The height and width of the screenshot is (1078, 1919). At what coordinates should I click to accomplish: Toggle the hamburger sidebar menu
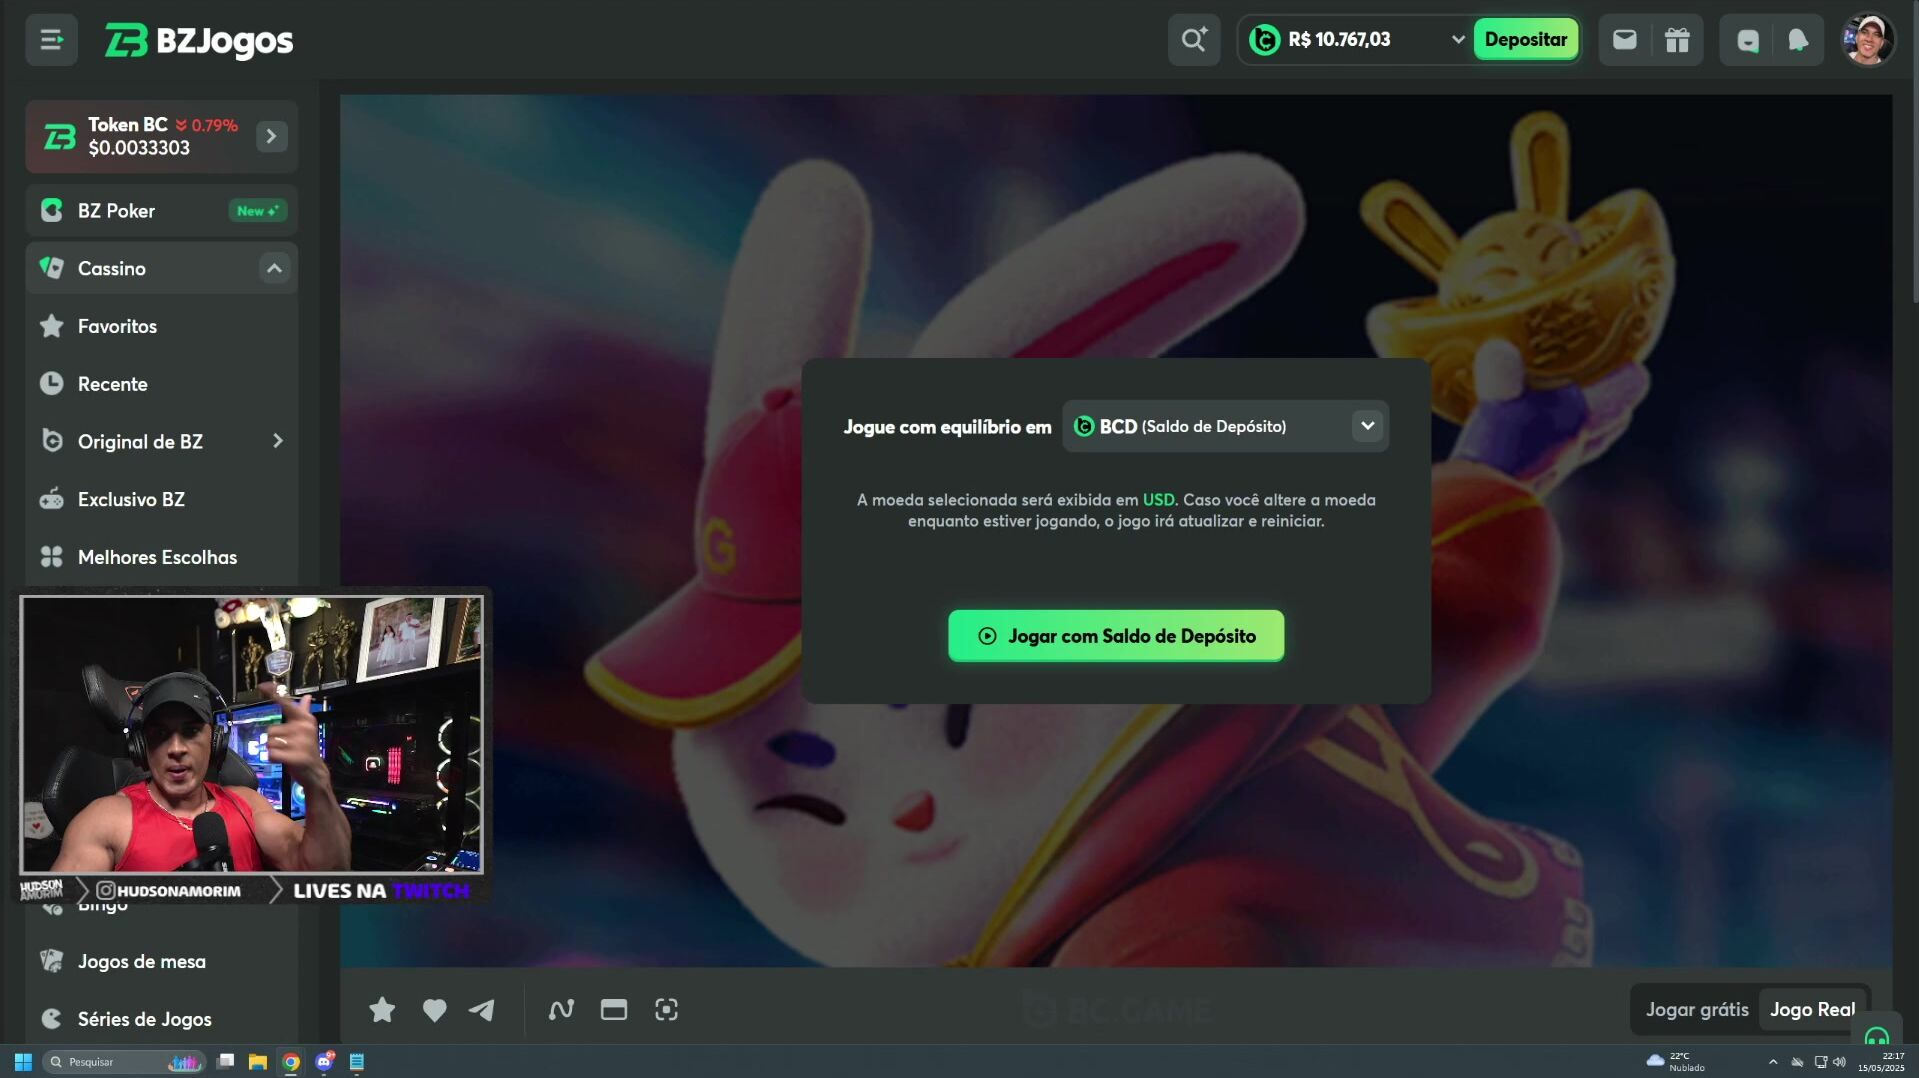click(x=51, y=40)
